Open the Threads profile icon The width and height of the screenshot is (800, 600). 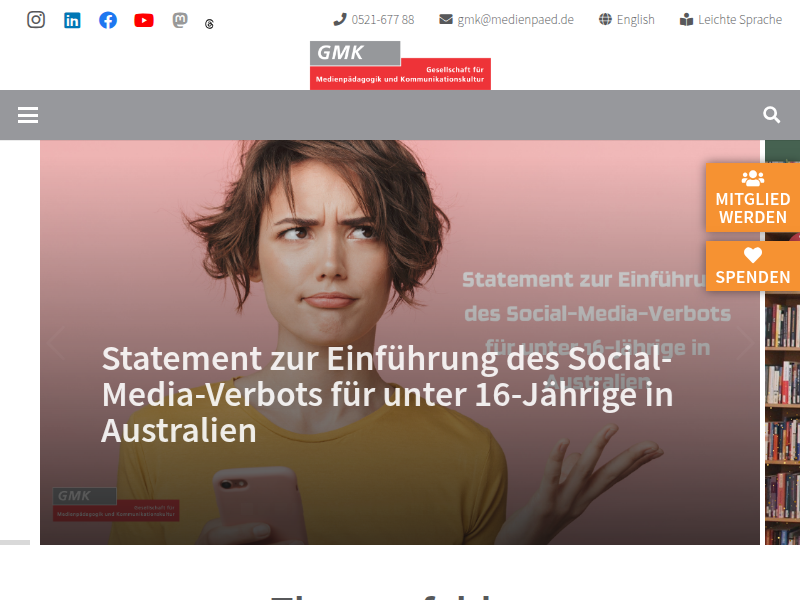[x=209, y=24]
